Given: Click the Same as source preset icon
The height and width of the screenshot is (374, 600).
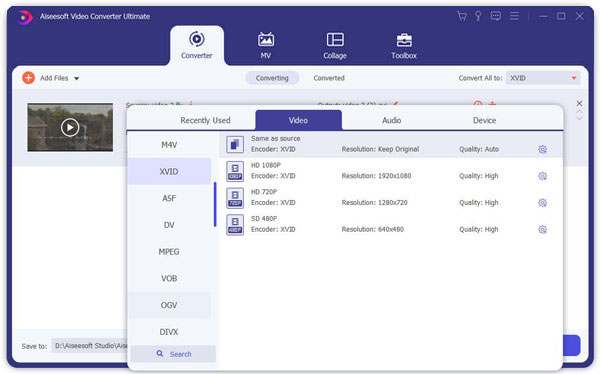Looking at the screenshot, I should point(235,145).
